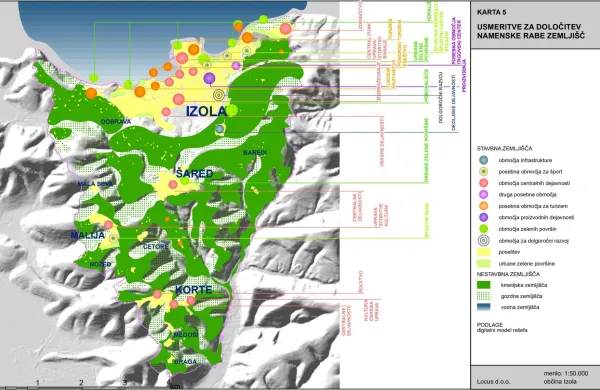Image resolution: width=600 pixels, height=390 pixels.
Task: Click the vodna zemljišča legend label
Action: tap(520, 307)
